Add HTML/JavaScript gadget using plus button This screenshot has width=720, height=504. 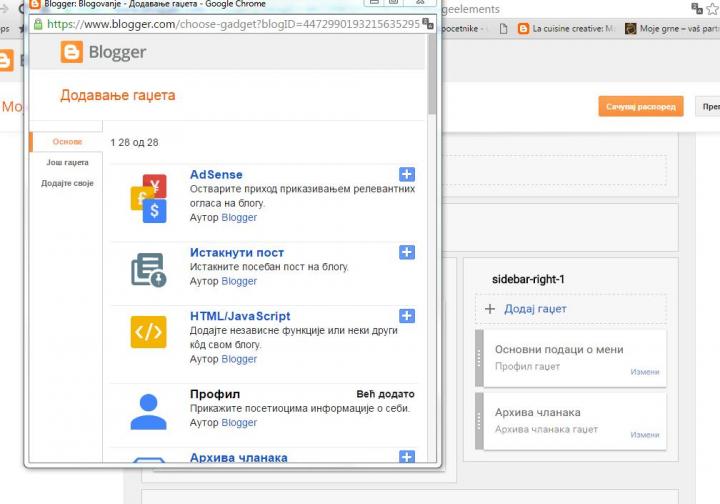406,316
